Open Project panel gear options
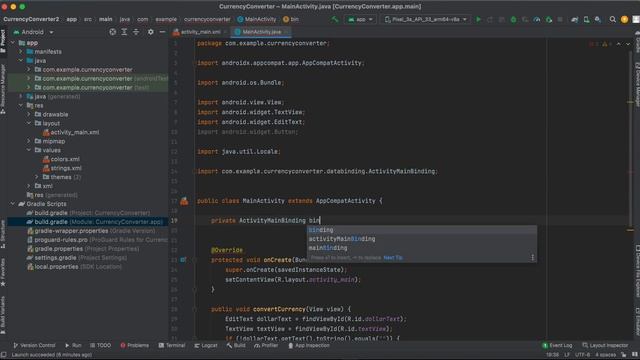 click(x=151, y=32)
